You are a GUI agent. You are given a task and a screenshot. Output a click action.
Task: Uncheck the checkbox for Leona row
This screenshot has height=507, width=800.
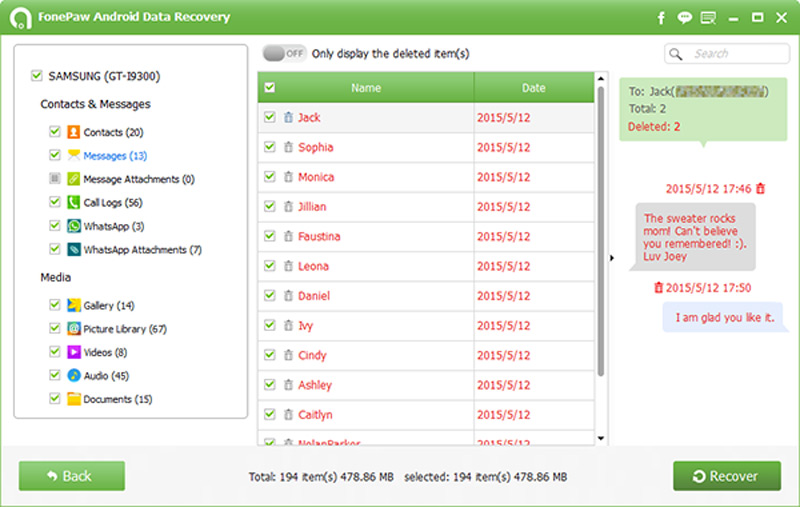pyautogui.click(x=270, y=265)
